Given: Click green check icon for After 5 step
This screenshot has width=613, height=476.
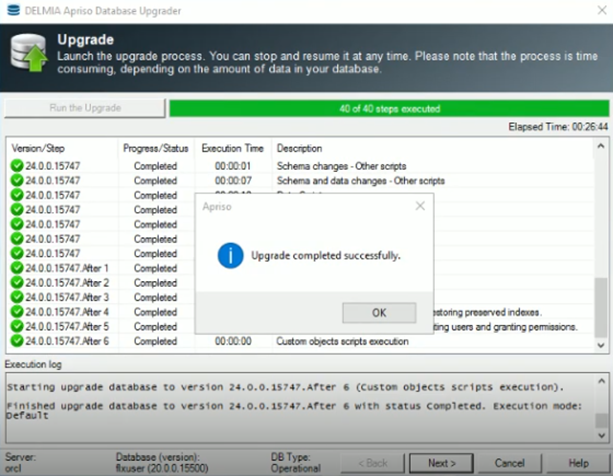Looking at the screenshot, I should point(17,326).
